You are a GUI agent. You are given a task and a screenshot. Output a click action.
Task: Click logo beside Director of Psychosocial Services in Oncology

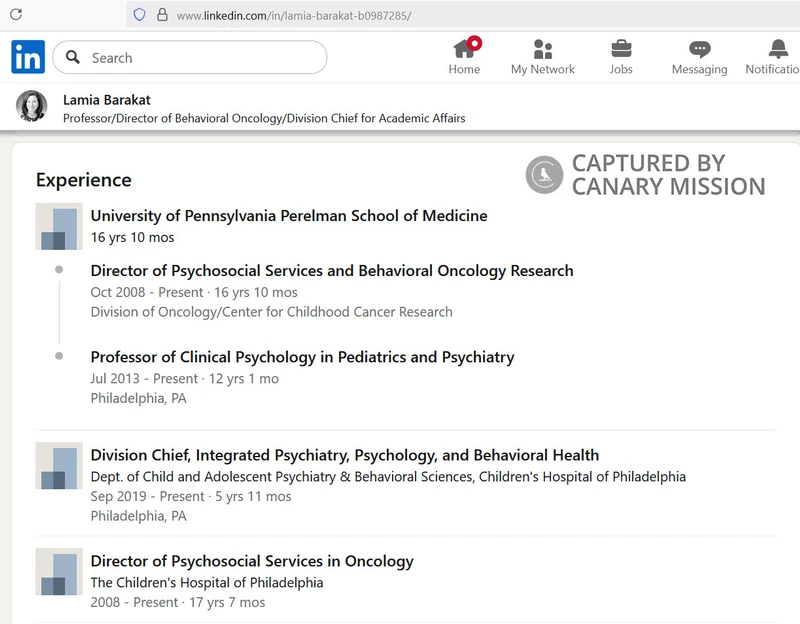(x=59, y=571)
